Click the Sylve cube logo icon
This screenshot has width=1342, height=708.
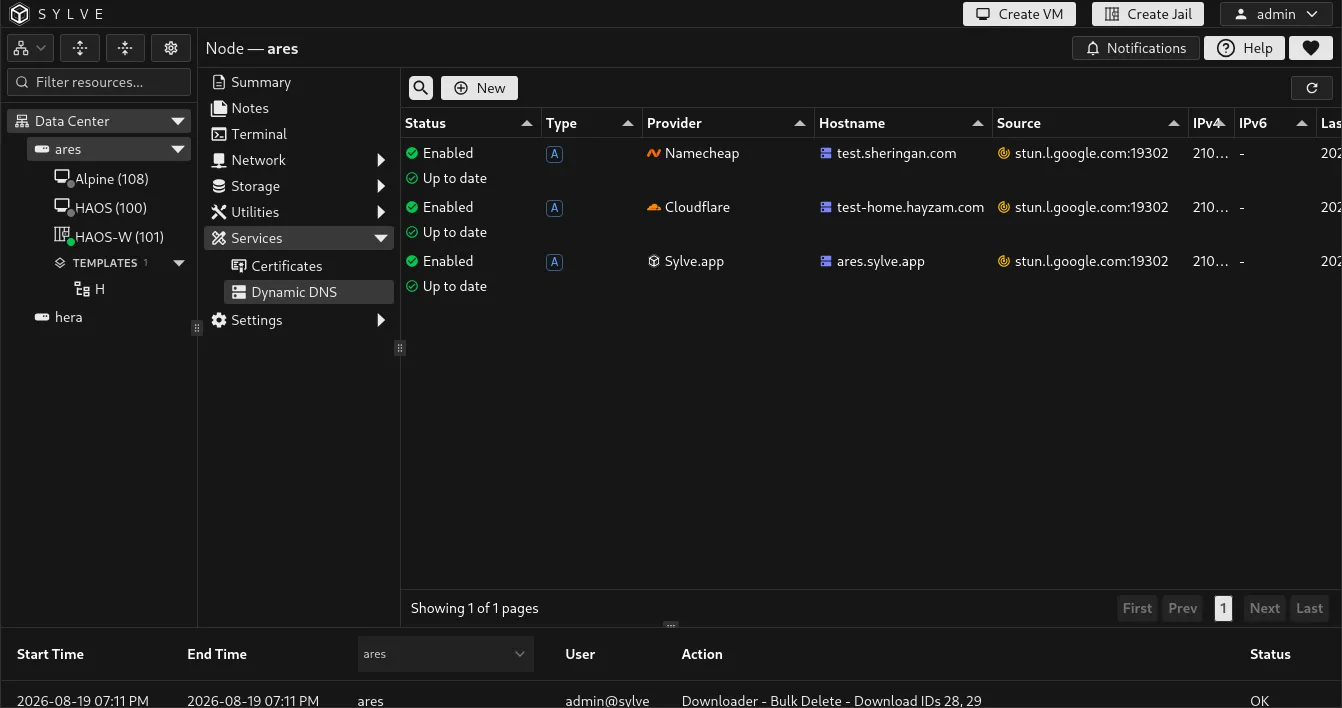click(x=20, y=14)
